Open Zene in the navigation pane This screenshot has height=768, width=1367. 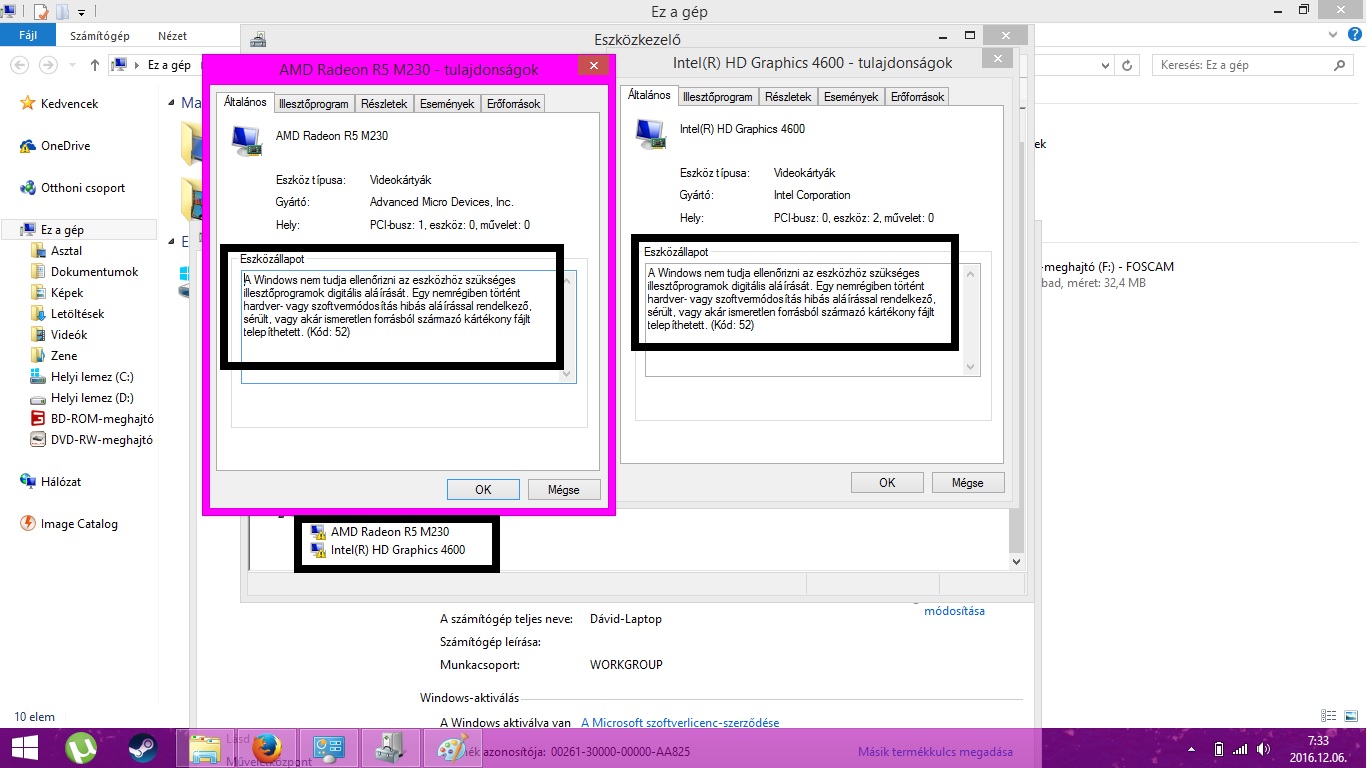point(64,356)
